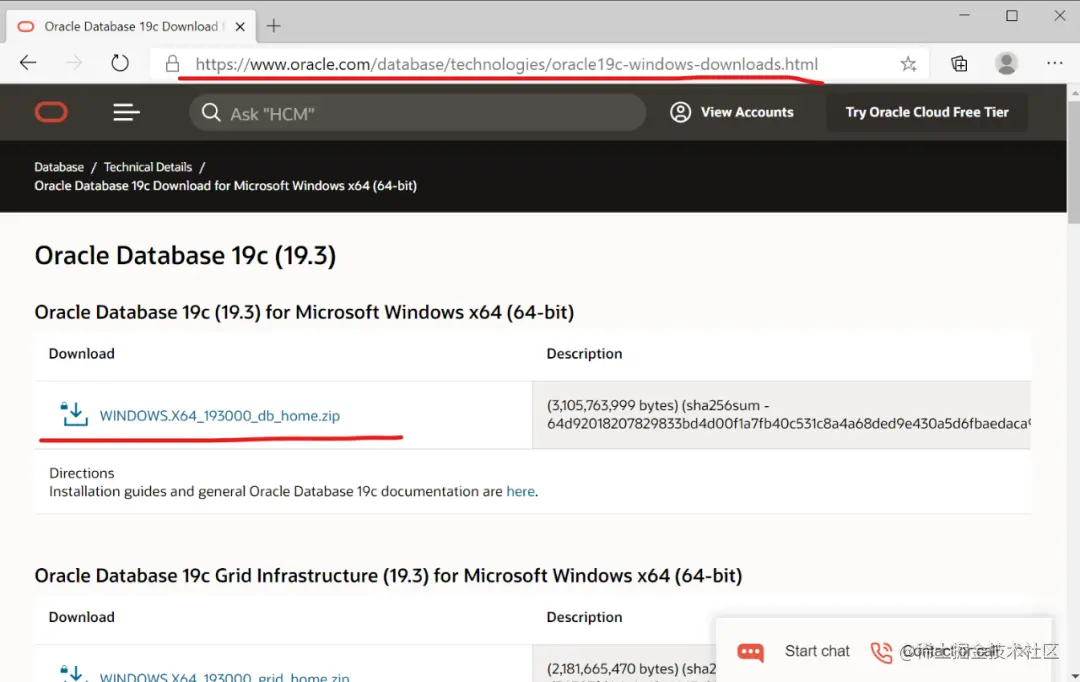Open a new tab with plus button
Screen dimensions: 1080x682
coord(273,26)
